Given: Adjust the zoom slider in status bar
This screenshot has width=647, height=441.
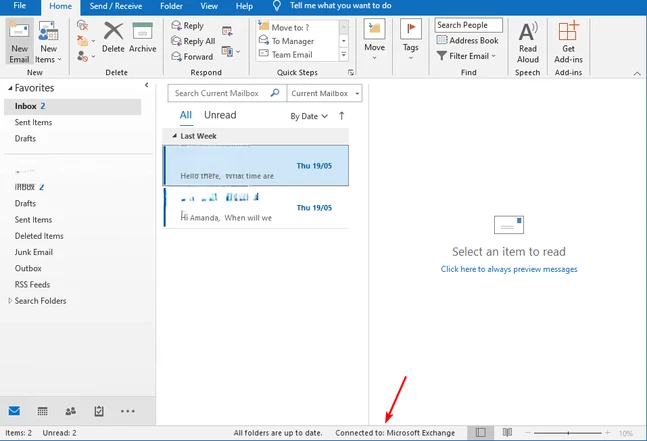Looking at the screenshot, I should point(568,433).
